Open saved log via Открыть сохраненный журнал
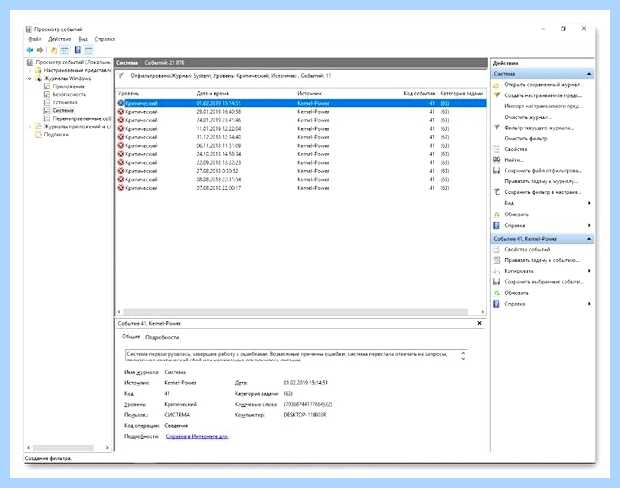Screen dimensions: 620x488 [542, 85]
